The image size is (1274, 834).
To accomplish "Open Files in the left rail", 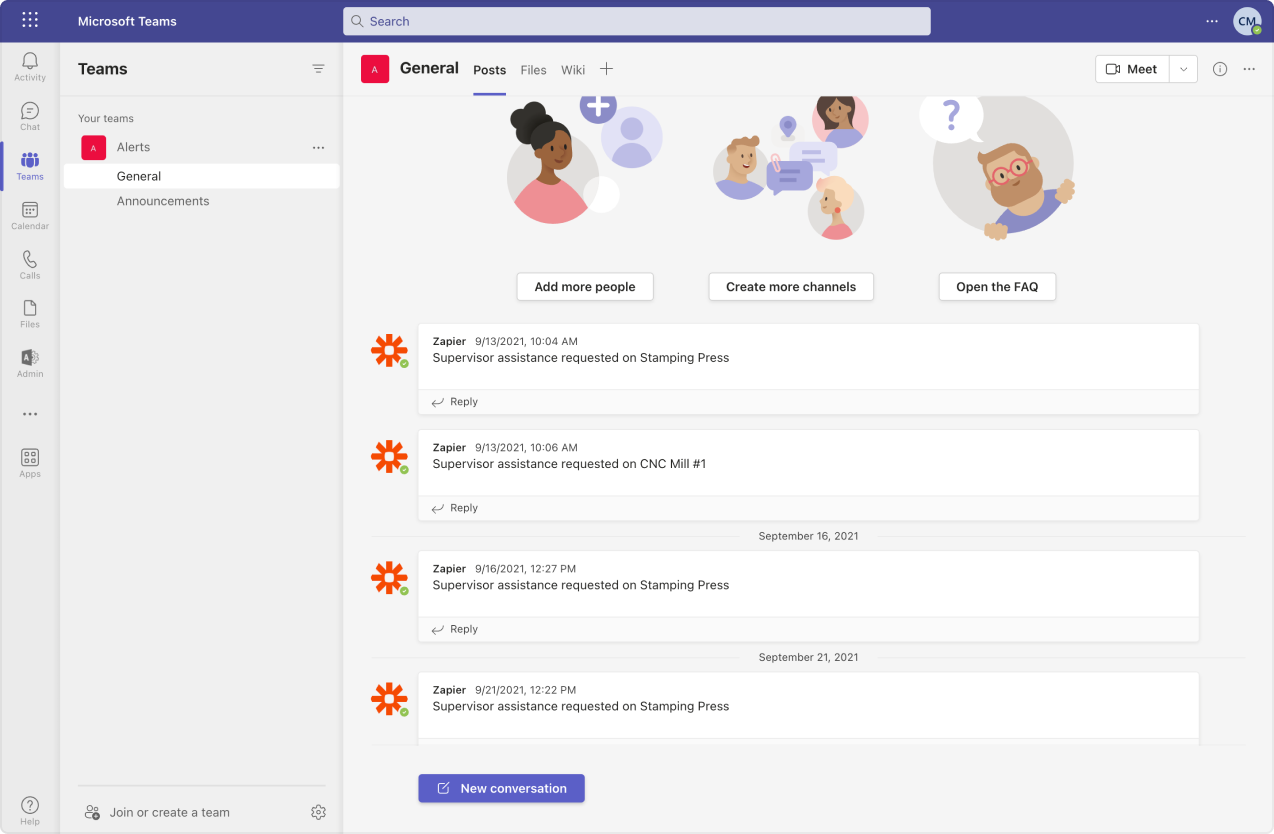I will point(30,314).
